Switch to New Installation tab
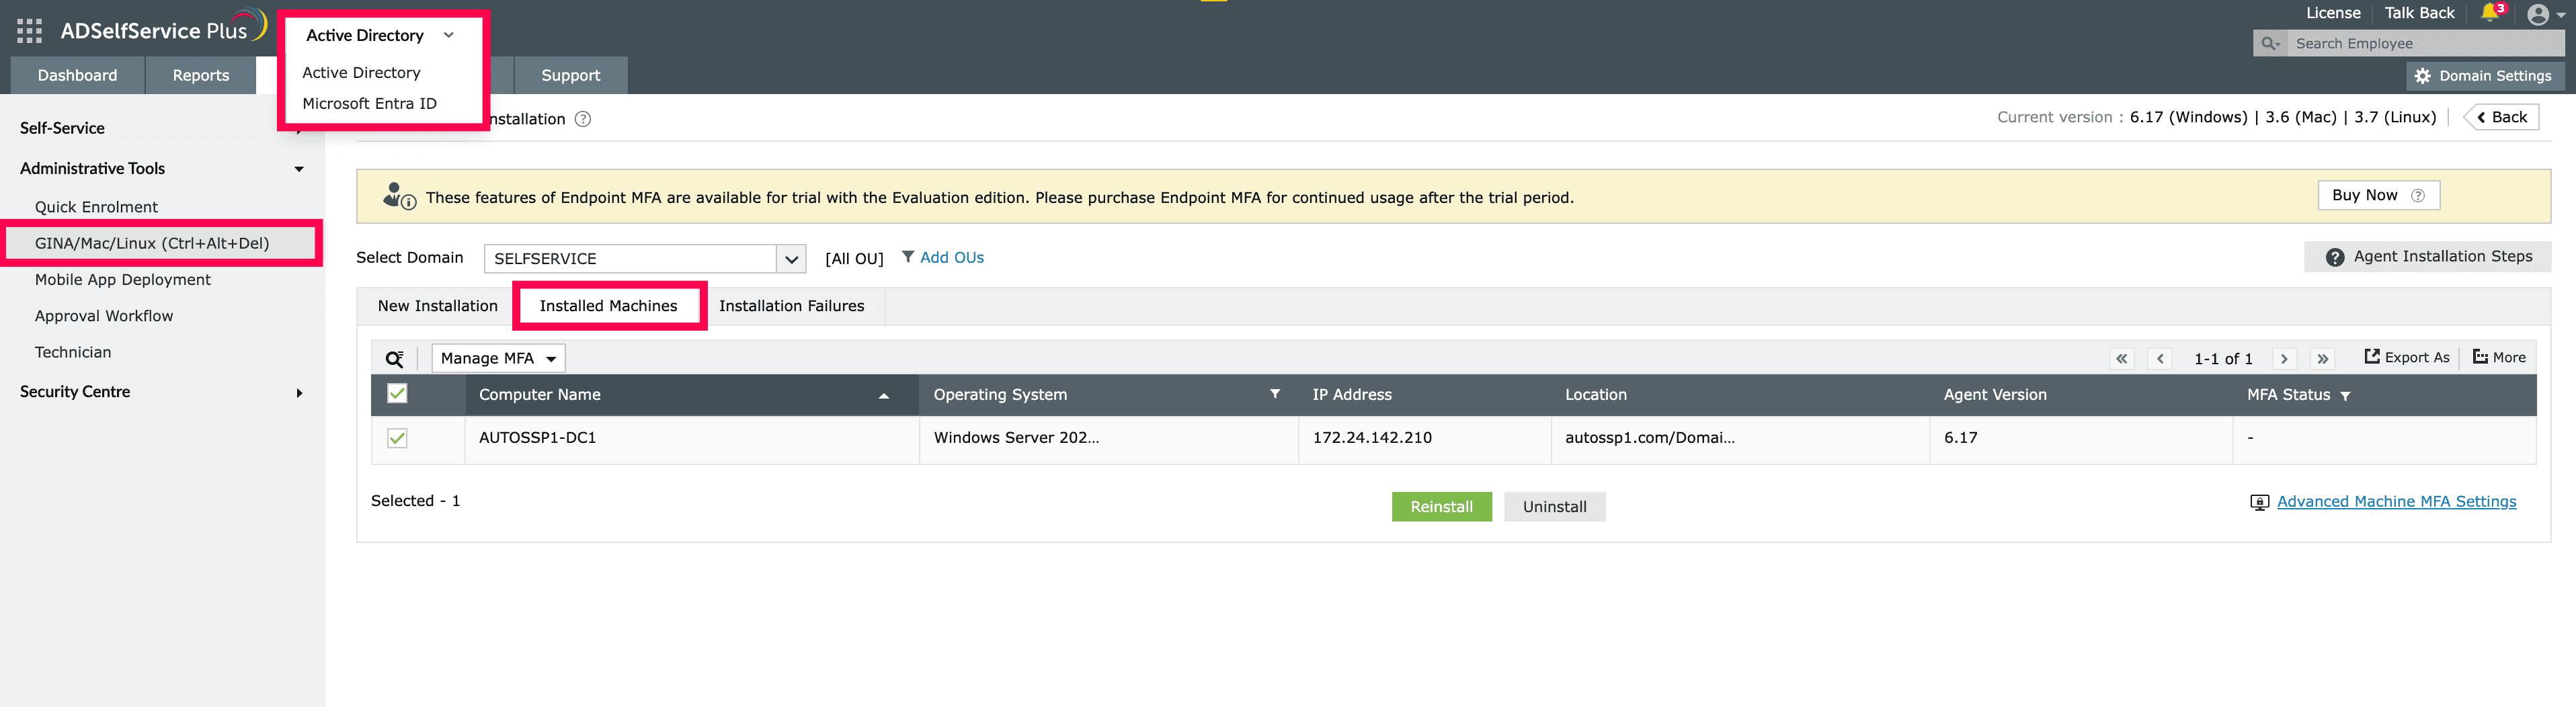This screenshot has height=707, width=2576. (437, 306)
